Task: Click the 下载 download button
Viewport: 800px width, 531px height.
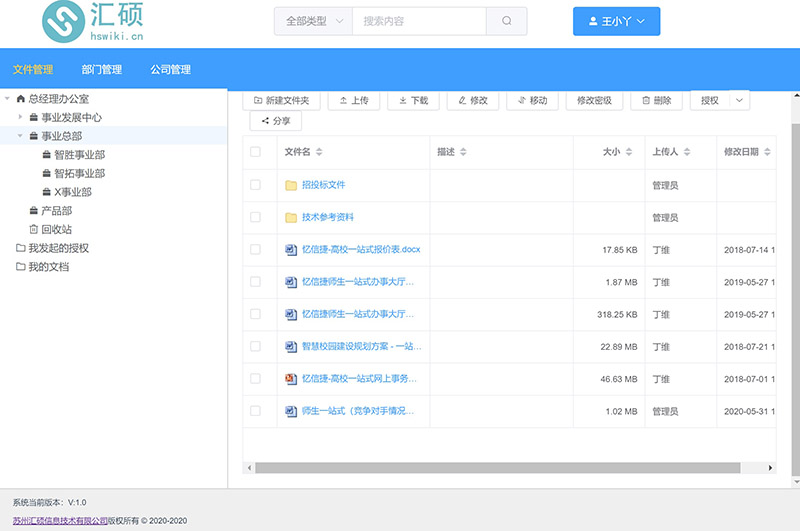Action: [413, 100]
